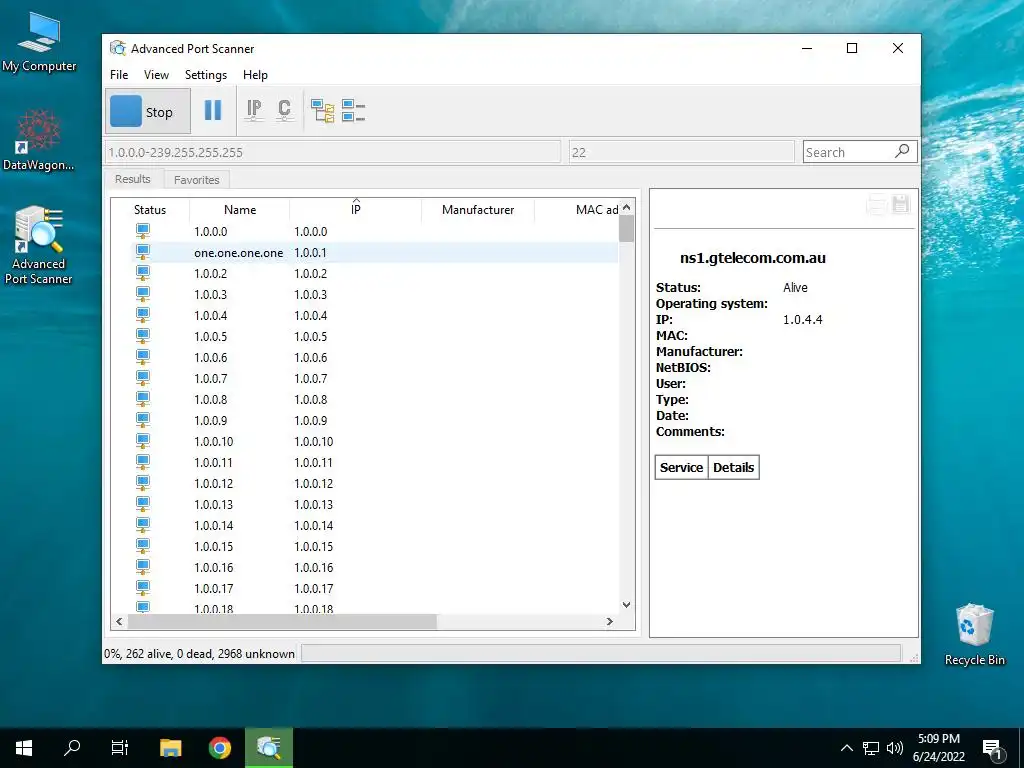
Task: Click the computer icon of host 1.0.0.4
Action: (142, 315)
